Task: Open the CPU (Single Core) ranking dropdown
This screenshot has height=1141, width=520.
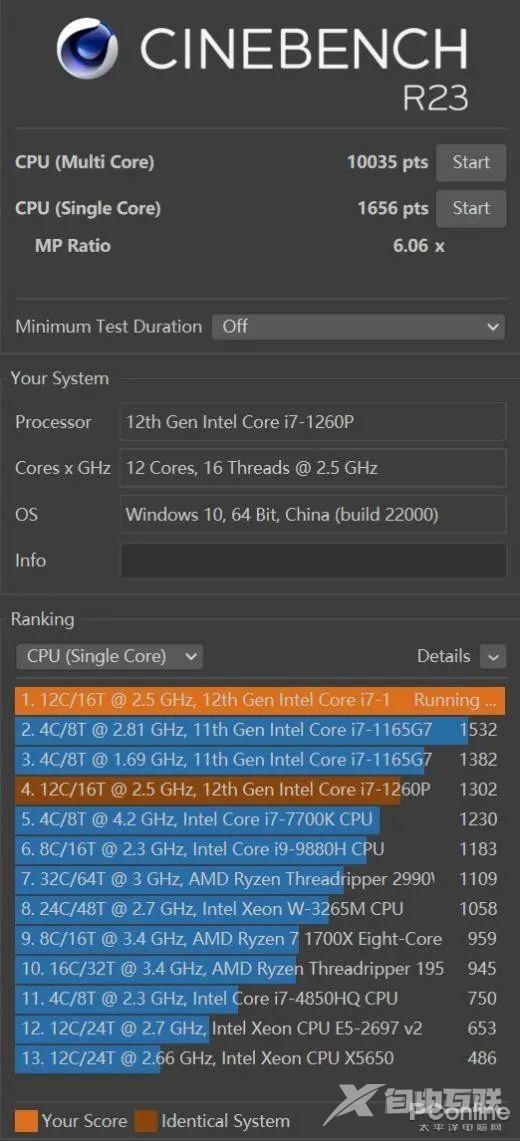Action: 110,656
